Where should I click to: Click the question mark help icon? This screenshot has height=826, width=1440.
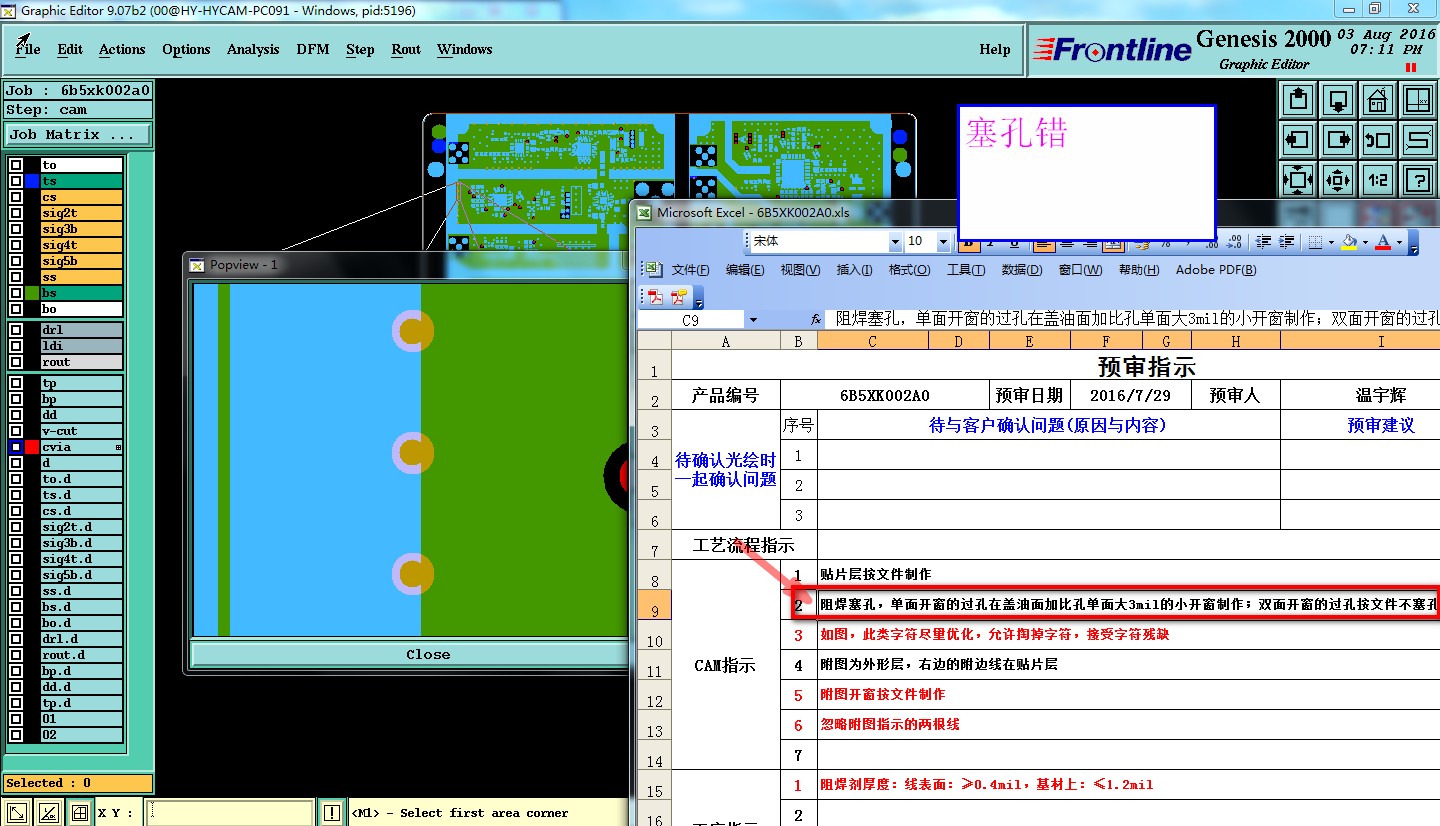click(x=1417, y=180)
